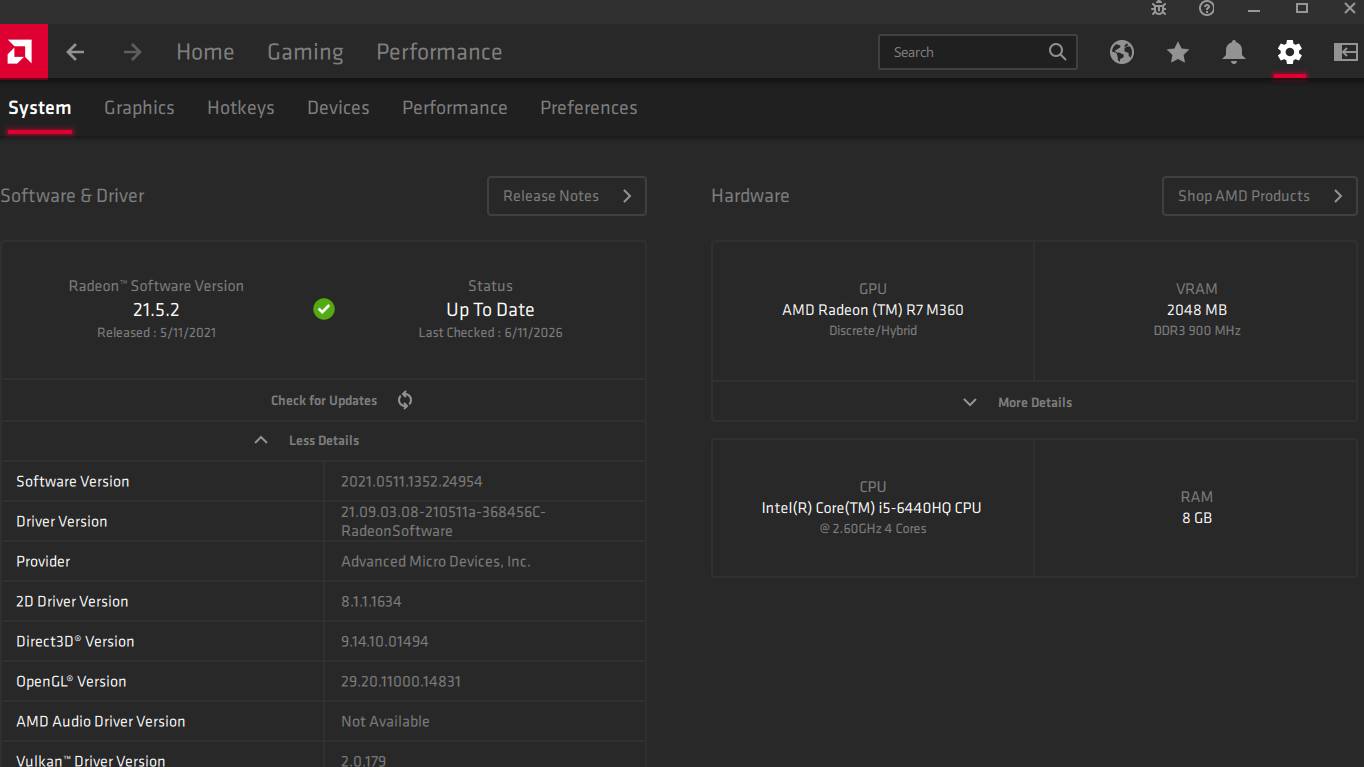Screen dimensions: 1364x767
Task: Select Last Checked : 6/11/2026 text
Action: coord(490,333)
